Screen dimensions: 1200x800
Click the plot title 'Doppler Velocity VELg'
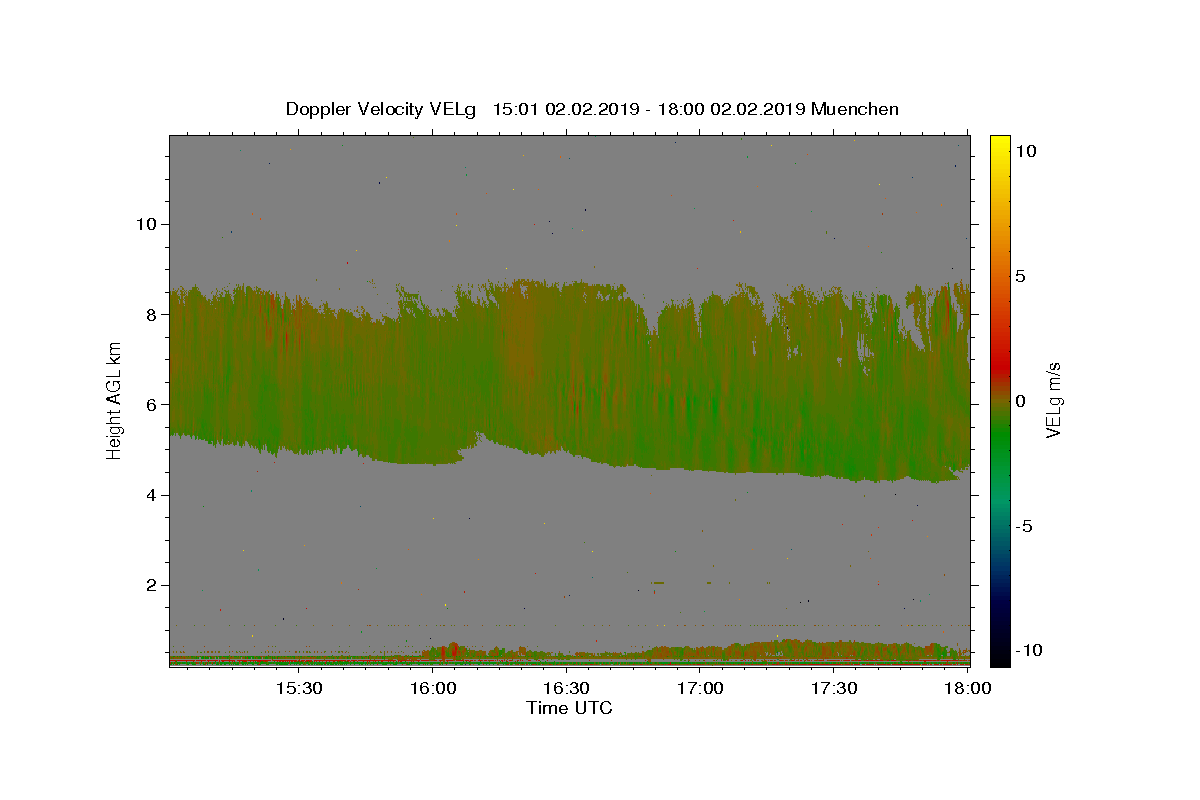(381, 109)
